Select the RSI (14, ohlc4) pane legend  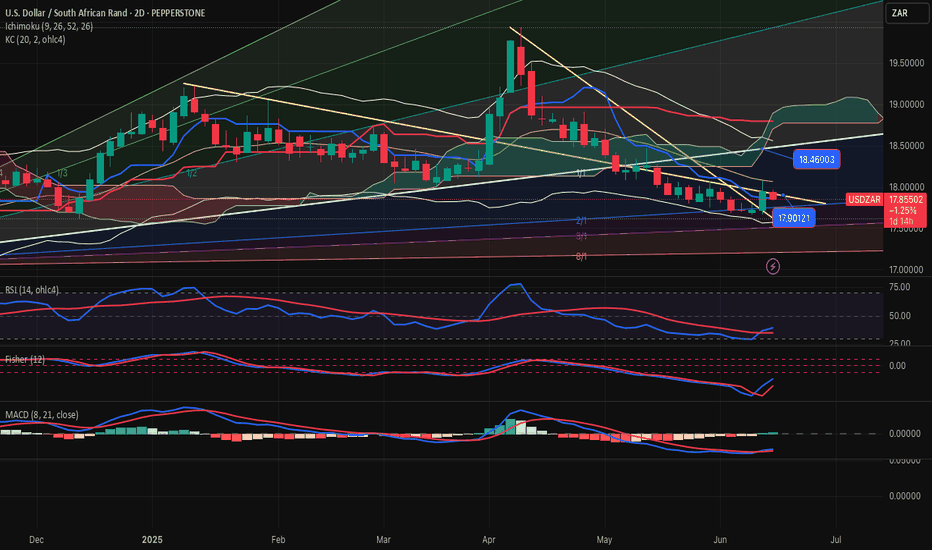click(x=32, y=290)
